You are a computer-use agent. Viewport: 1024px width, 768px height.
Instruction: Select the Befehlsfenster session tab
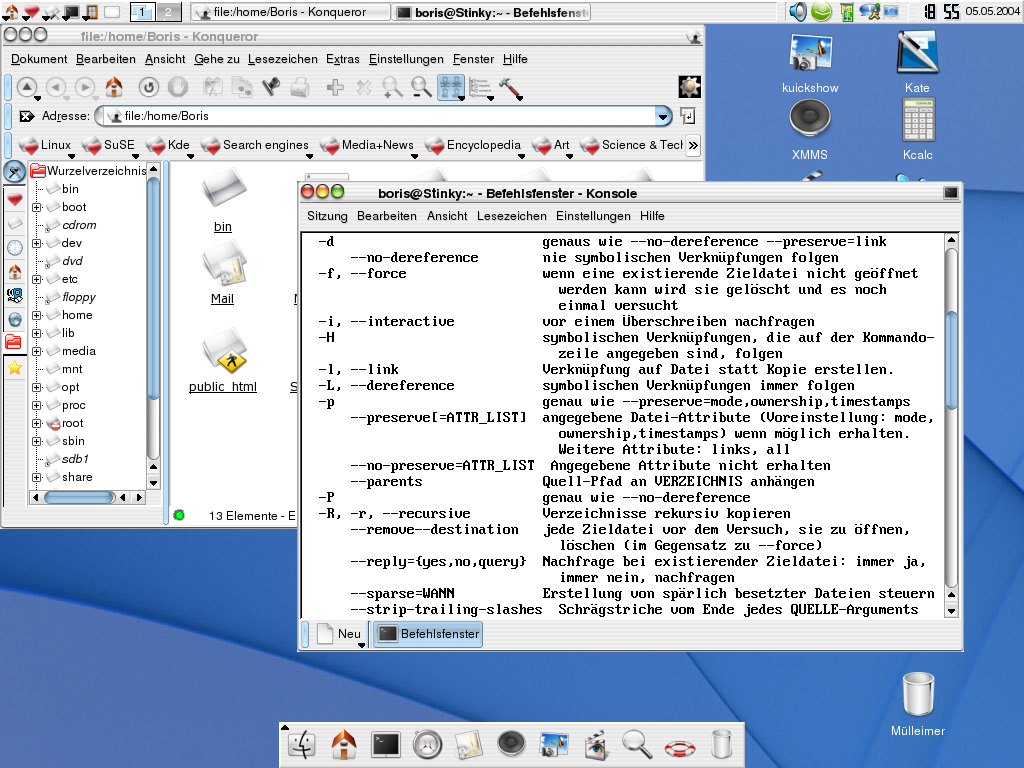(428, 633)
